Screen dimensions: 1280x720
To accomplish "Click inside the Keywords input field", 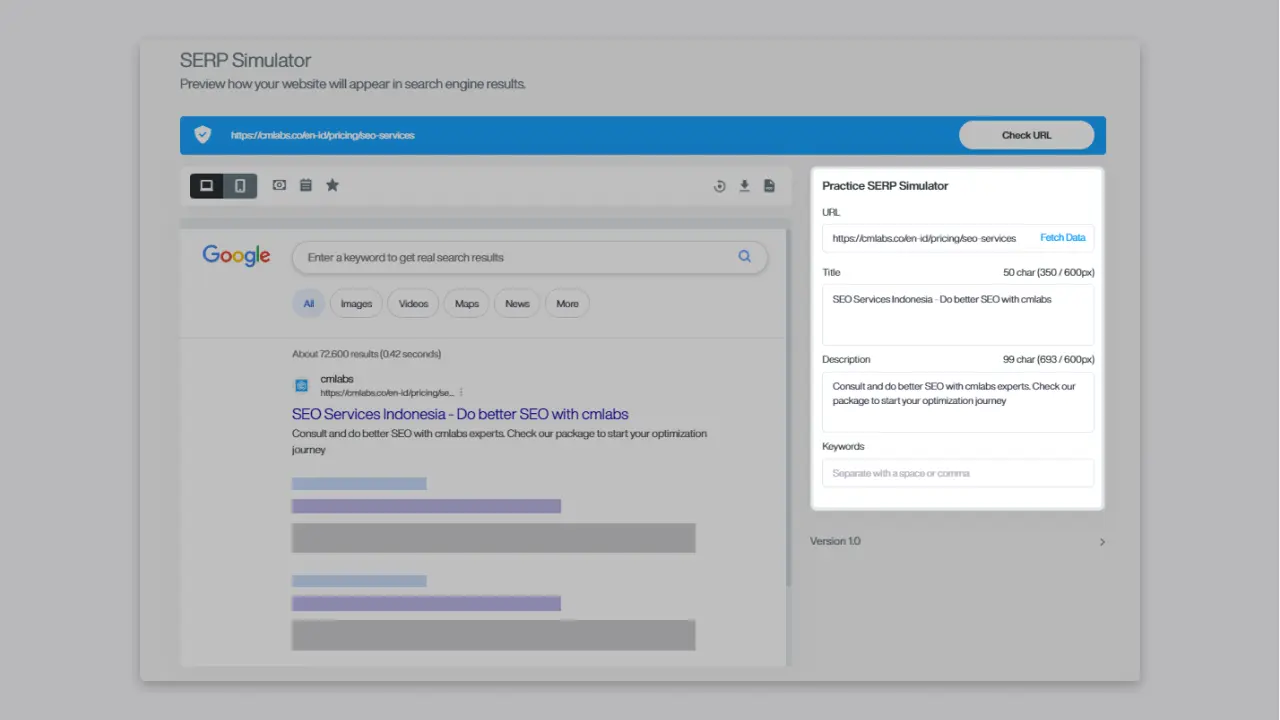I will (957, 472).
